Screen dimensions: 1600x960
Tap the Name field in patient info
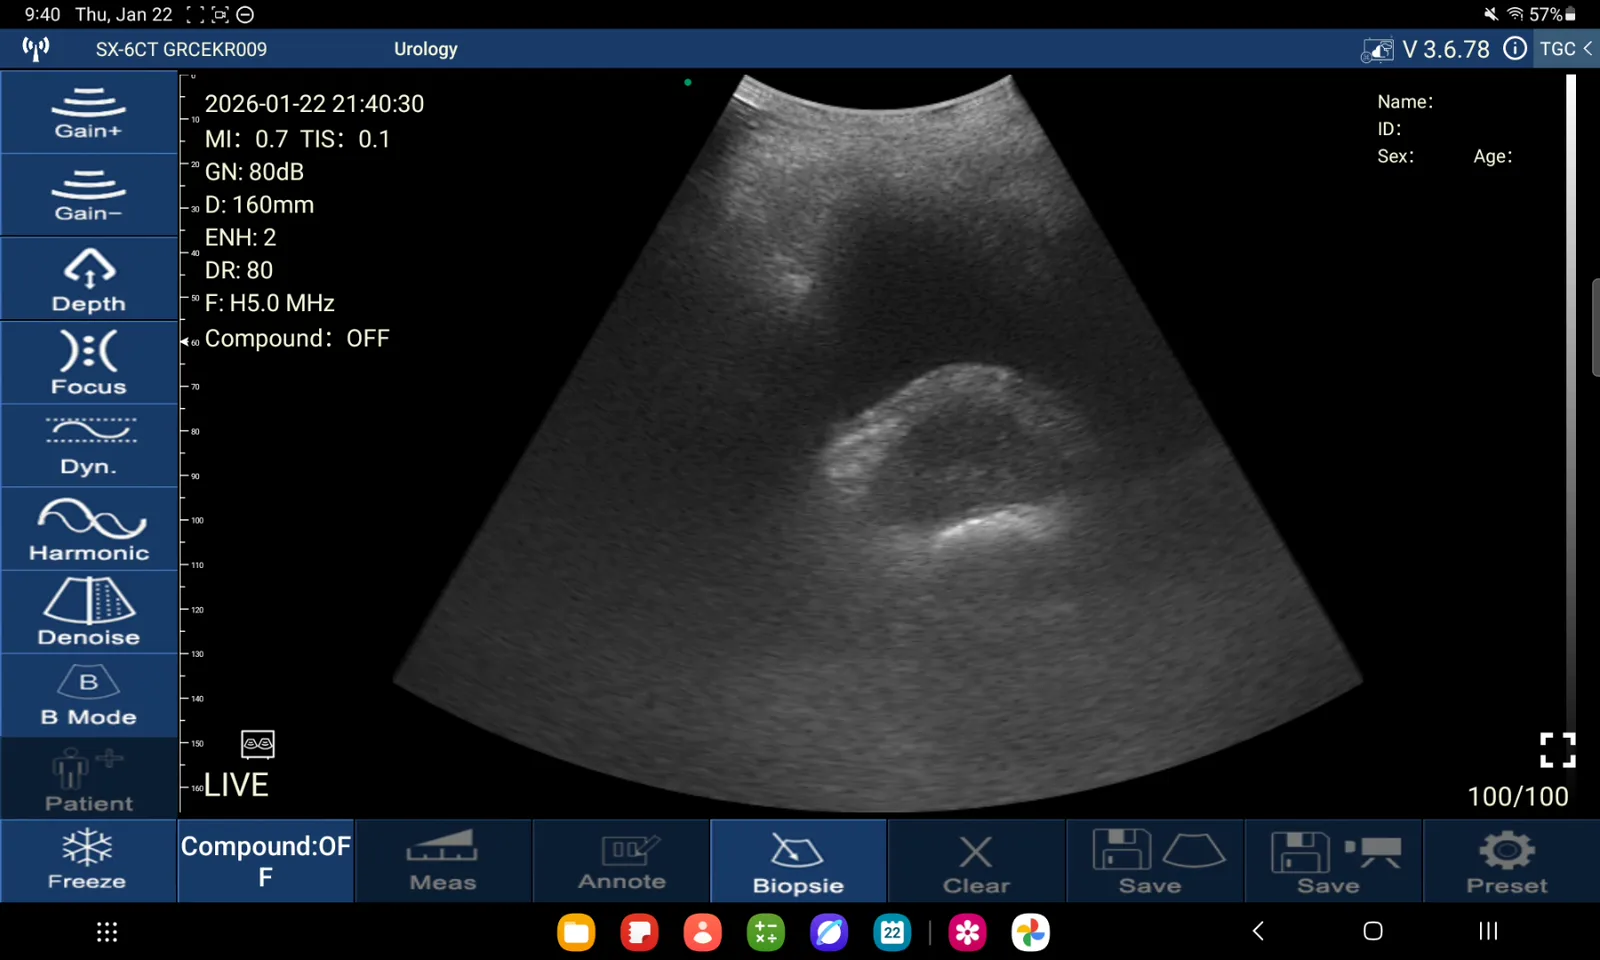[x=1405, y=102]
